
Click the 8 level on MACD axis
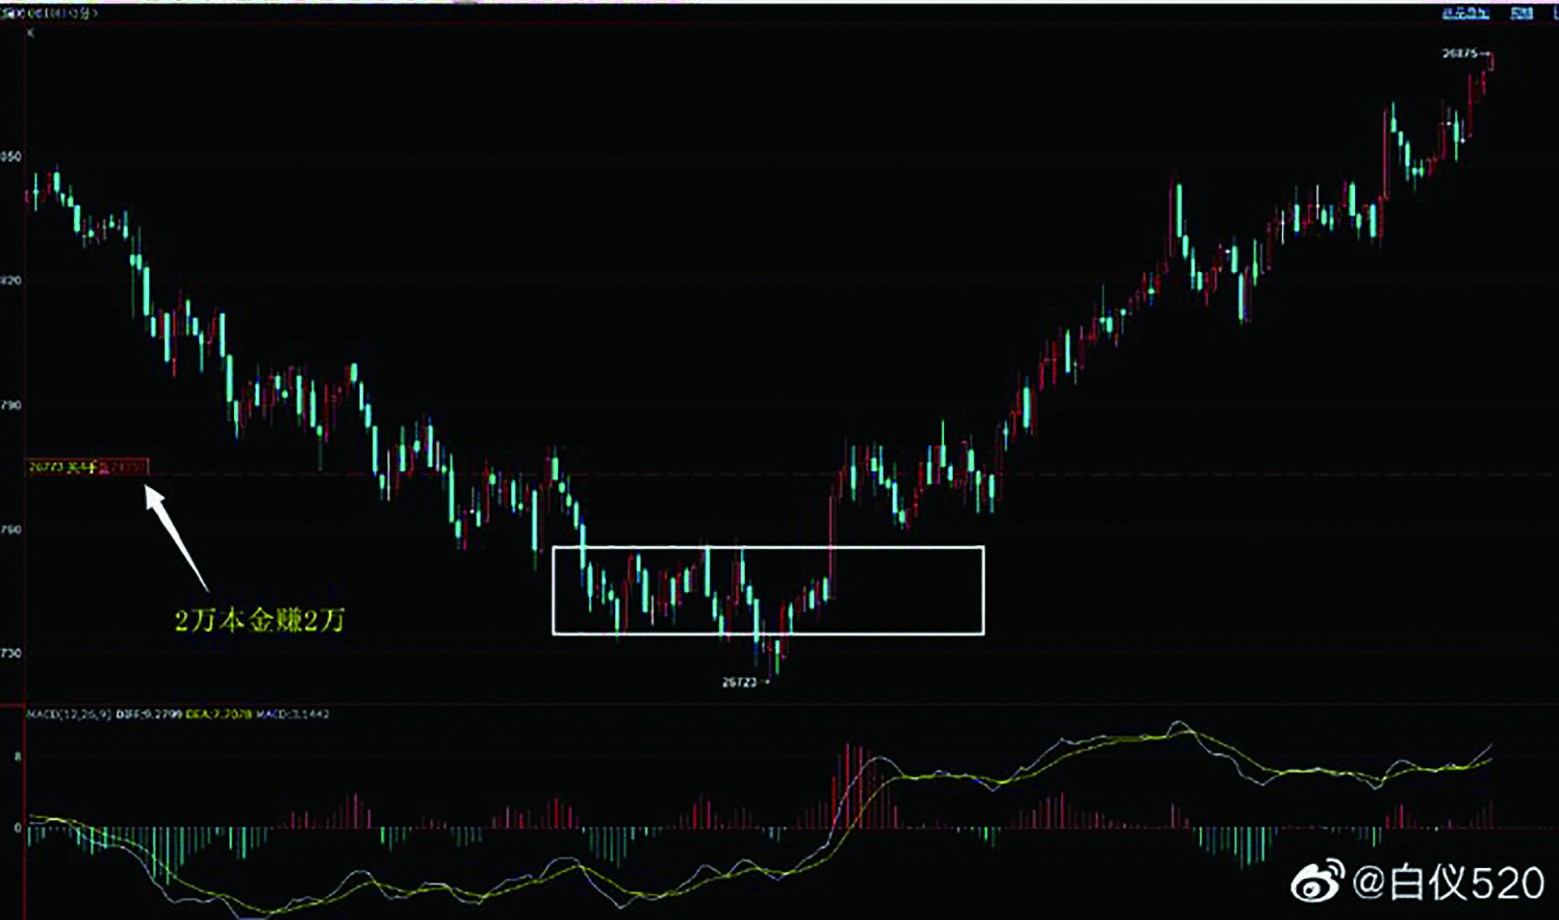coord(17,757)
